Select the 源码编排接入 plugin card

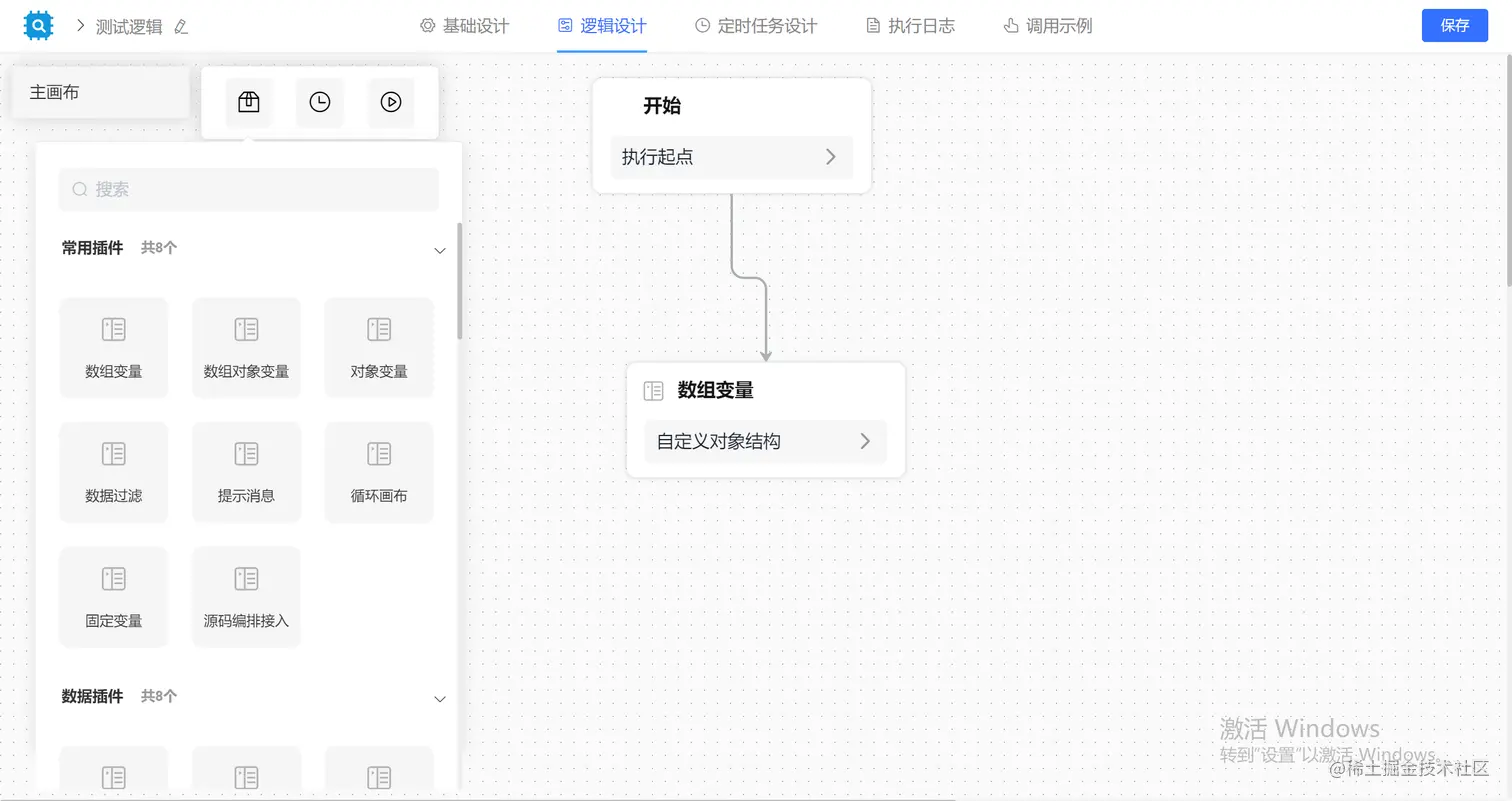(x=246, y=597)
